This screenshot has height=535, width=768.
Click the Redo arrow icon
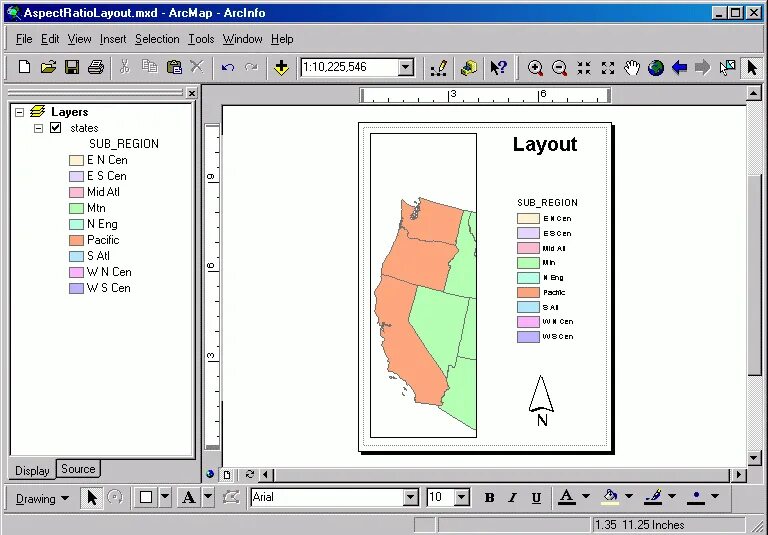[x=251, y=67]
